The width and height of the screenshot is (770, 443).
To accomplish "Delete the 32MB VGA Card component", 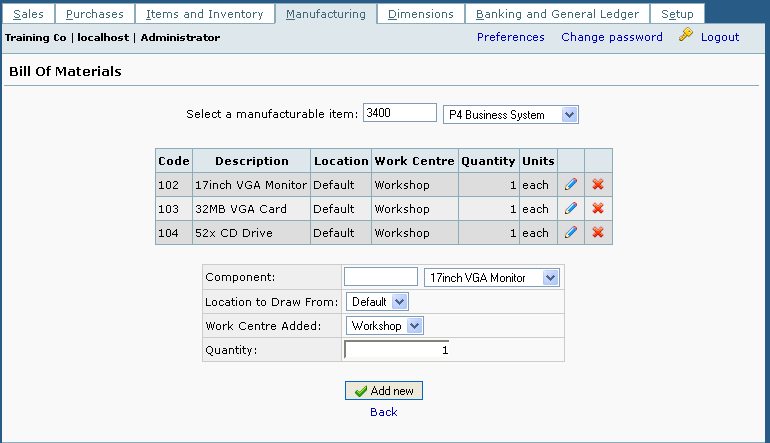I will (598, 209).
